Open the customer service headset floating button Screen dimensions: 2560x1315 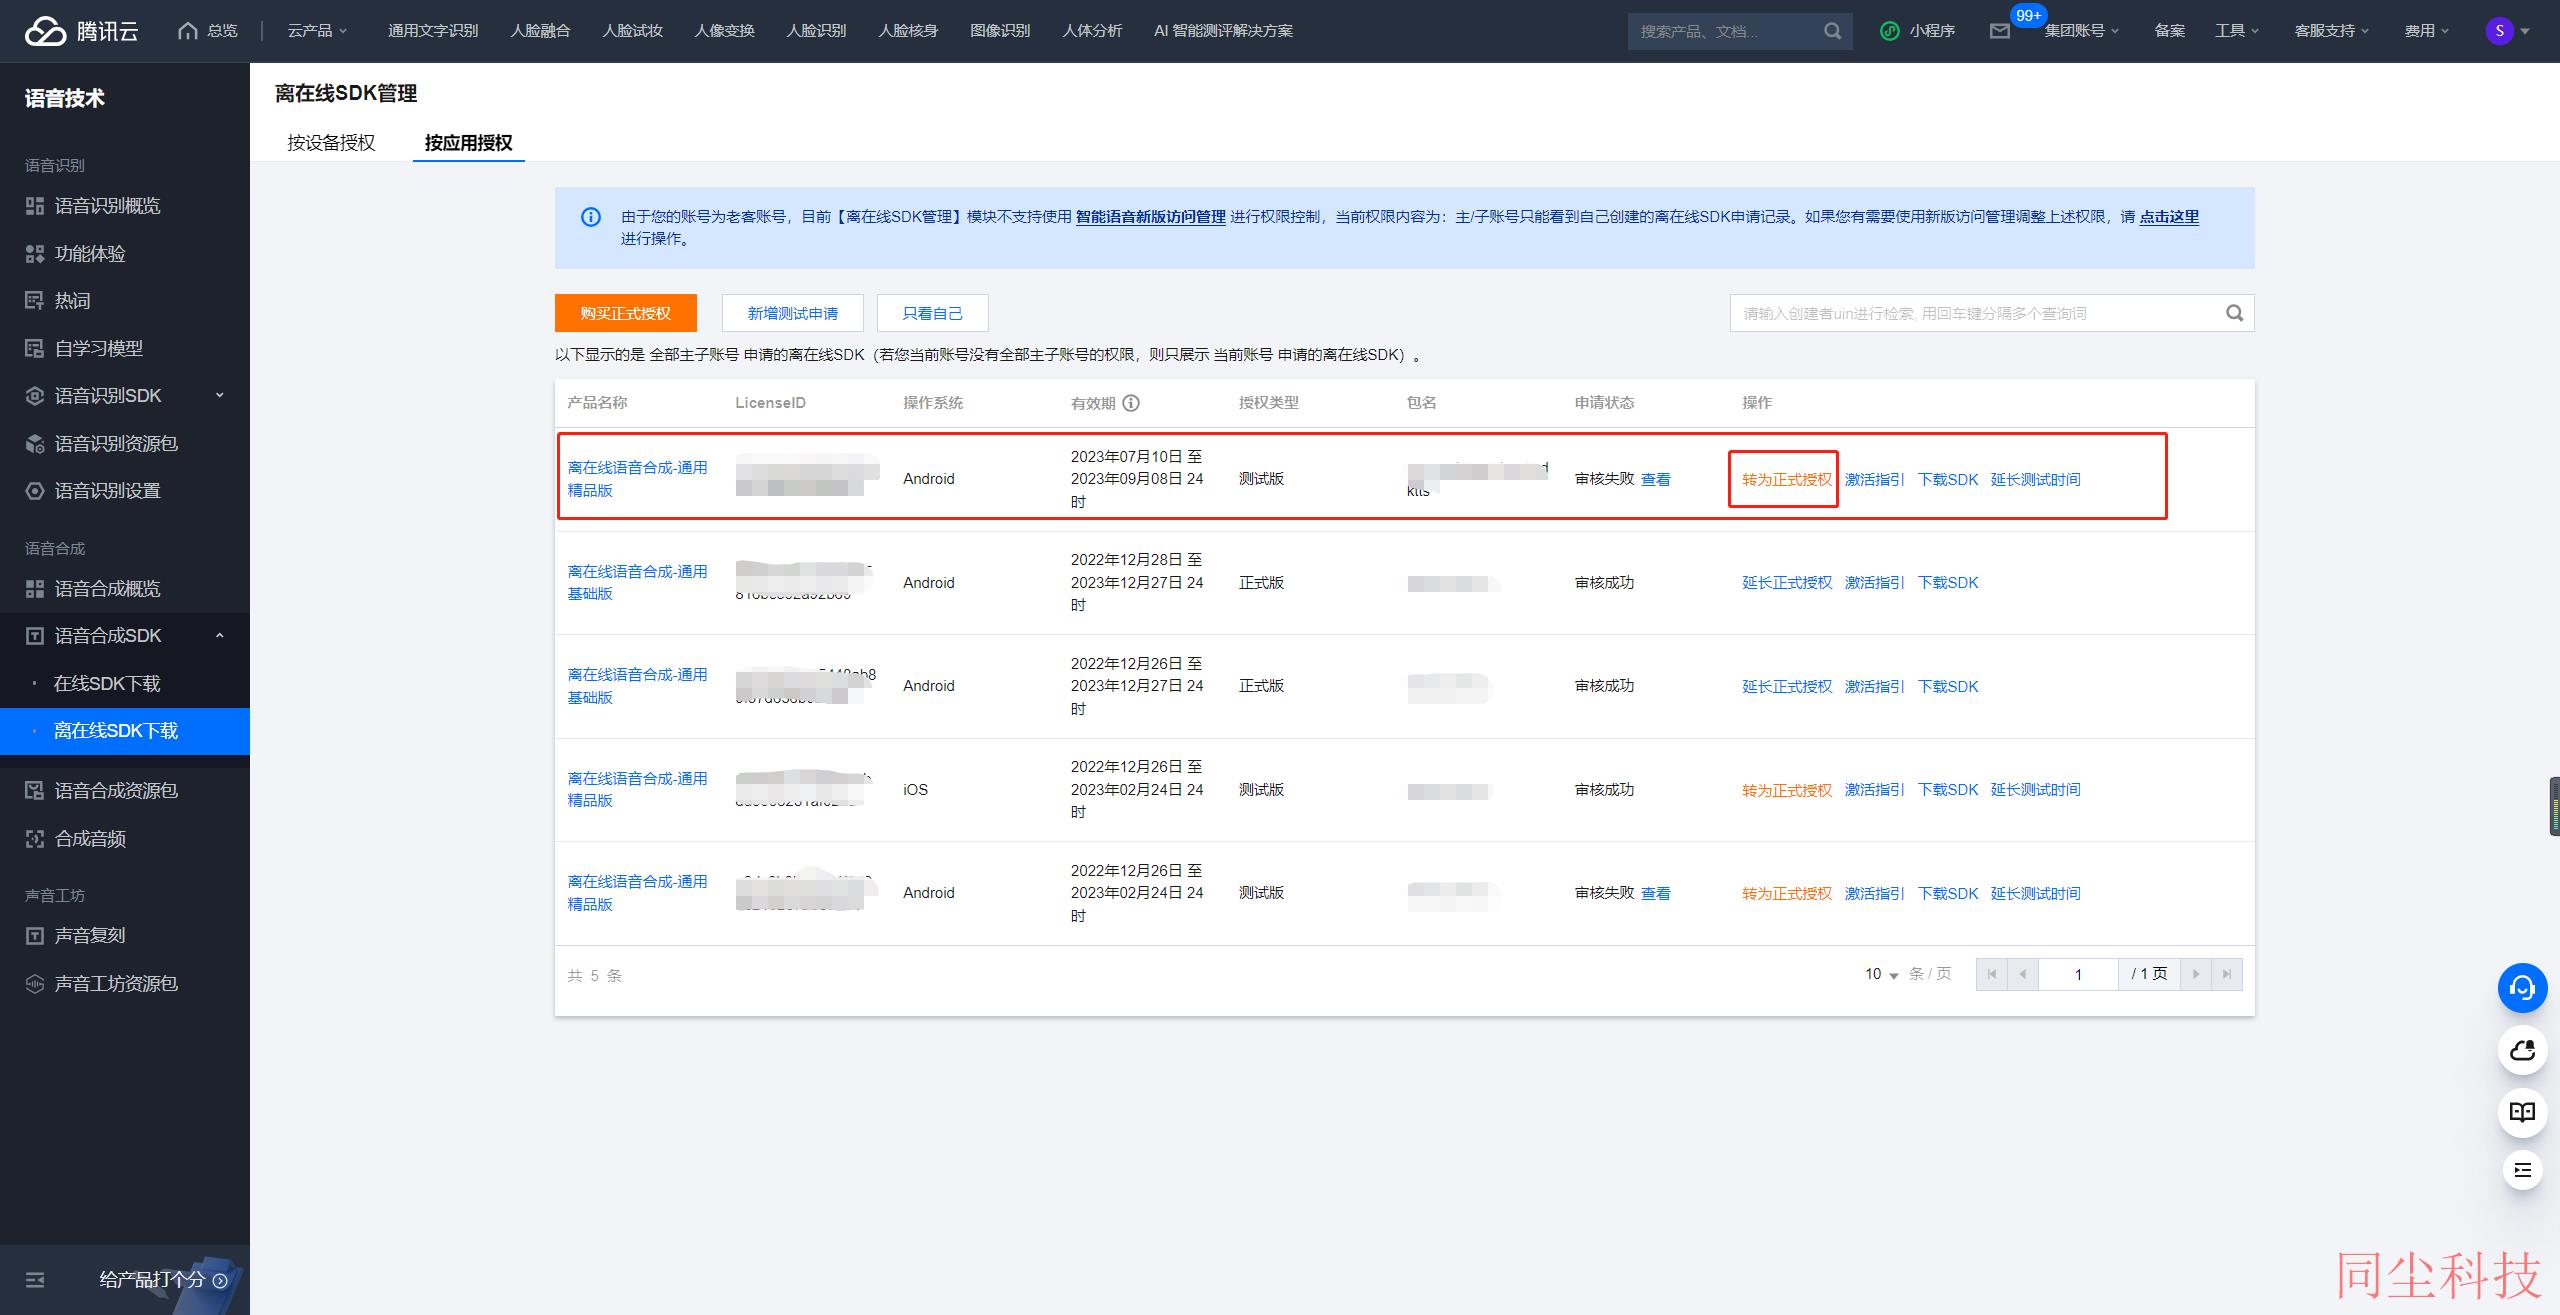[2522, 989]
